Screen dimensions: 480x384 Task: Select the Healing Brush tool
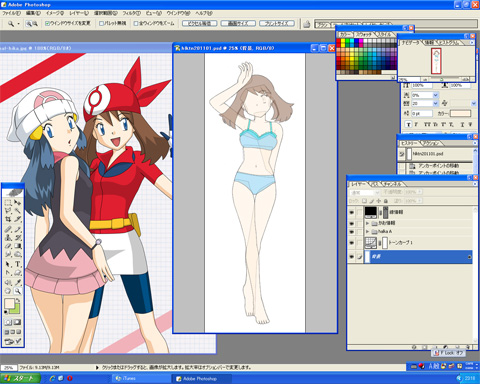point(8,229)
